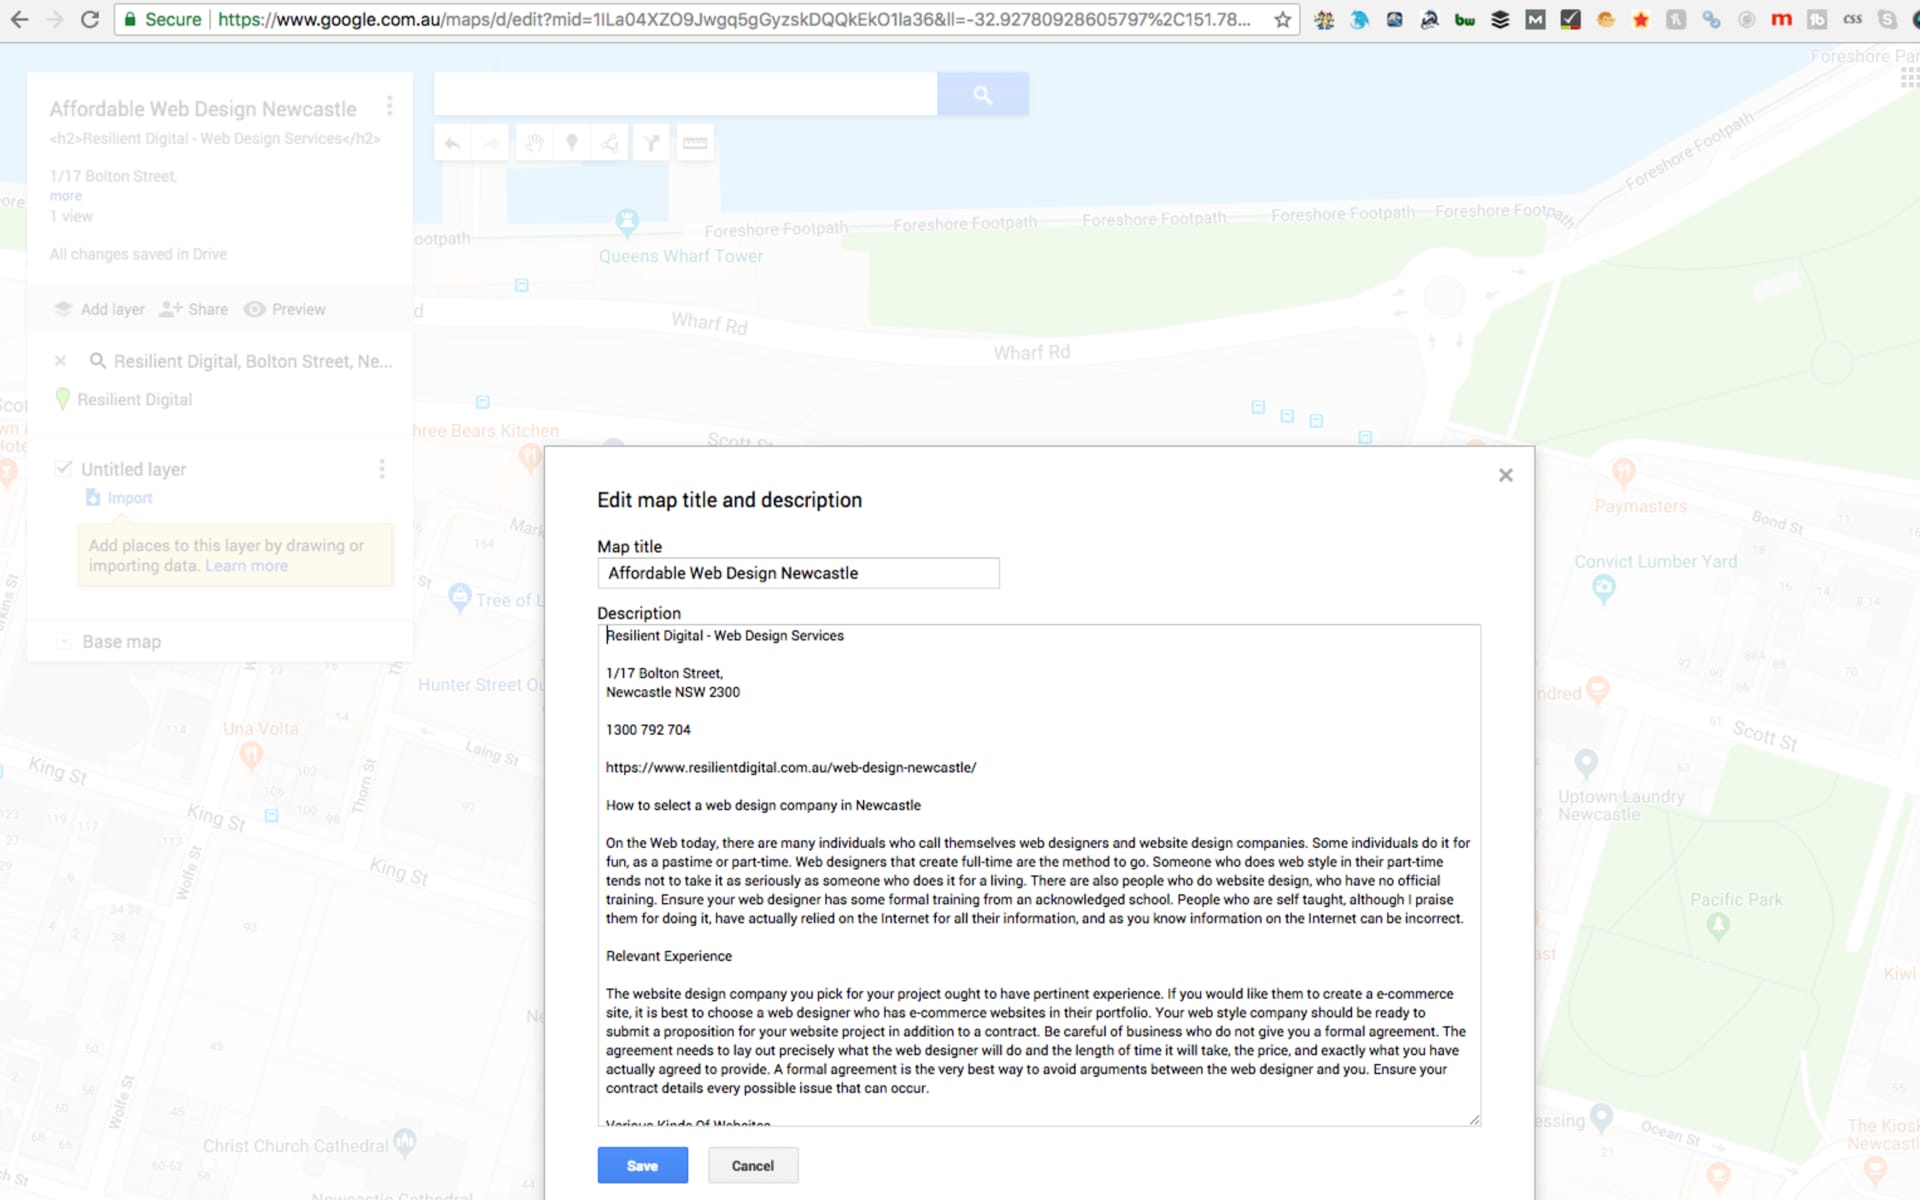Click Share in the sidebar
Screen dimensions: 1920x1200
[x=194, y=309]
